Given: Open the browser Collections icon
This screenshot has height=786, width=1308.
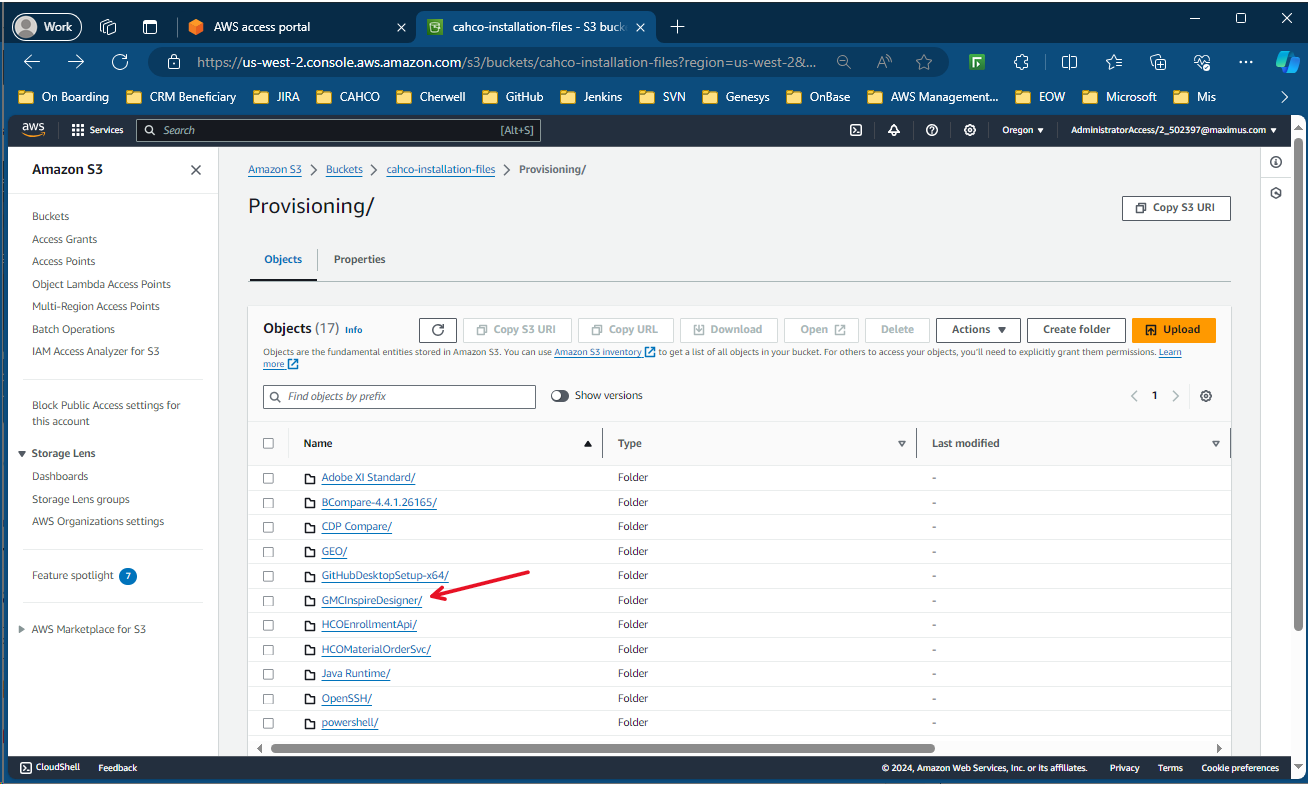Looking at the screenshot, I should pyautogui.click(x=1158, y=62).
